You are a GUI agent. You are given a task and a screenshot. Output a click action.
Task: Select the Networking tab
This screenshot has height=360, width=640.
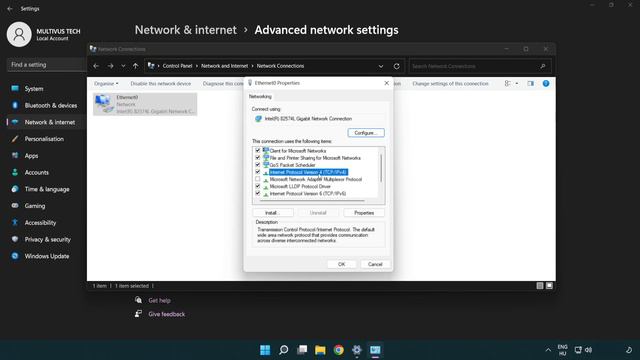click(260, 96)
